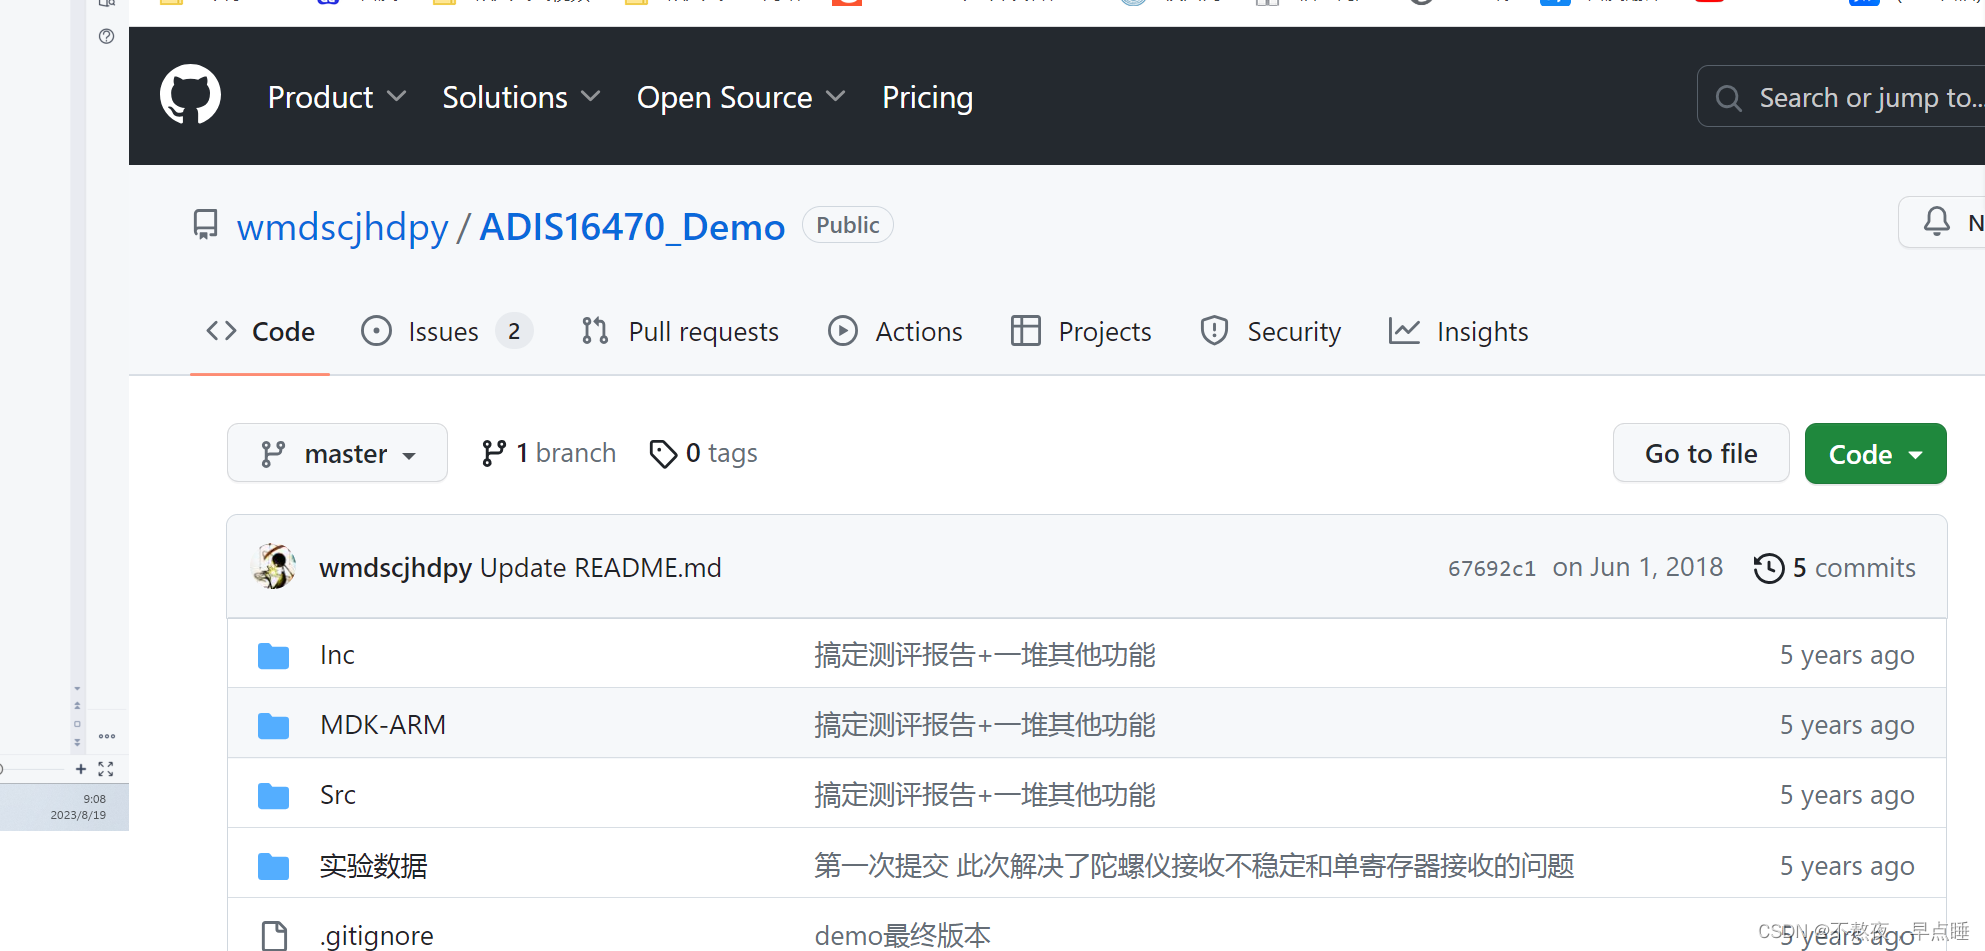Click the Inc row folder icon
1985x951 pixels.
coord(273,656)
